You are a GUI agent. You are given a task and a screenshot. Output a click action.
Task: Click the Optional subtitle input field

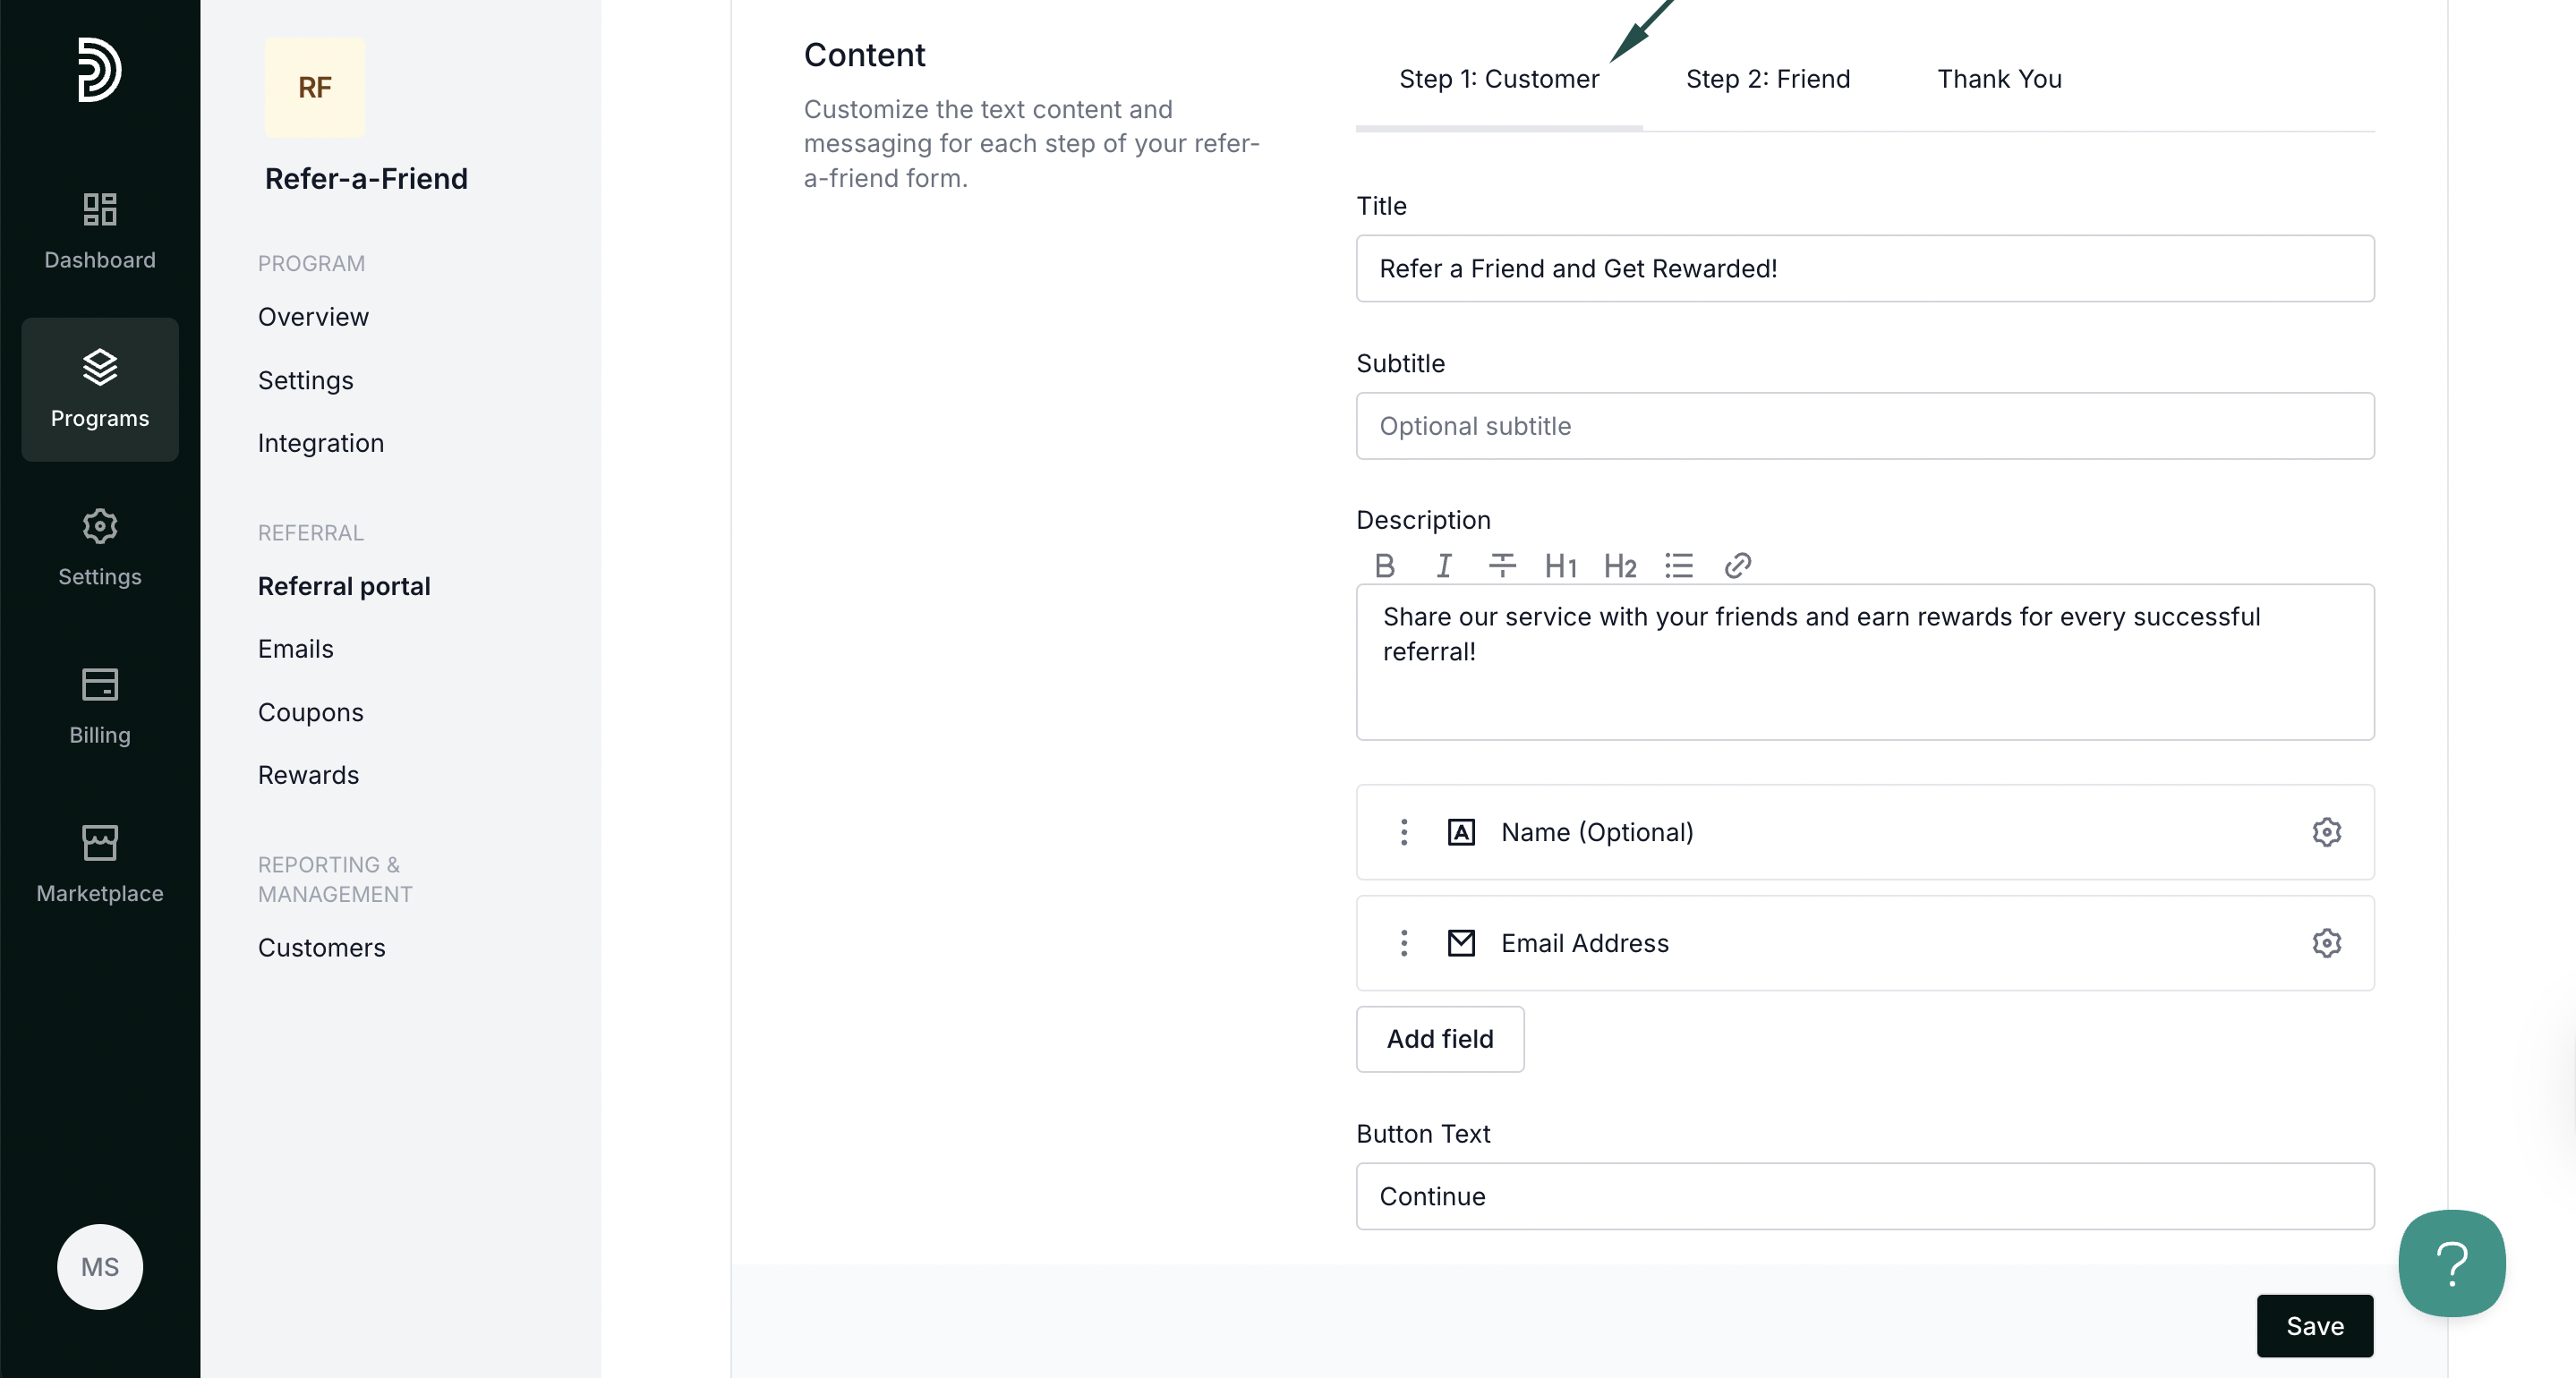click(x=1864, y=426)
